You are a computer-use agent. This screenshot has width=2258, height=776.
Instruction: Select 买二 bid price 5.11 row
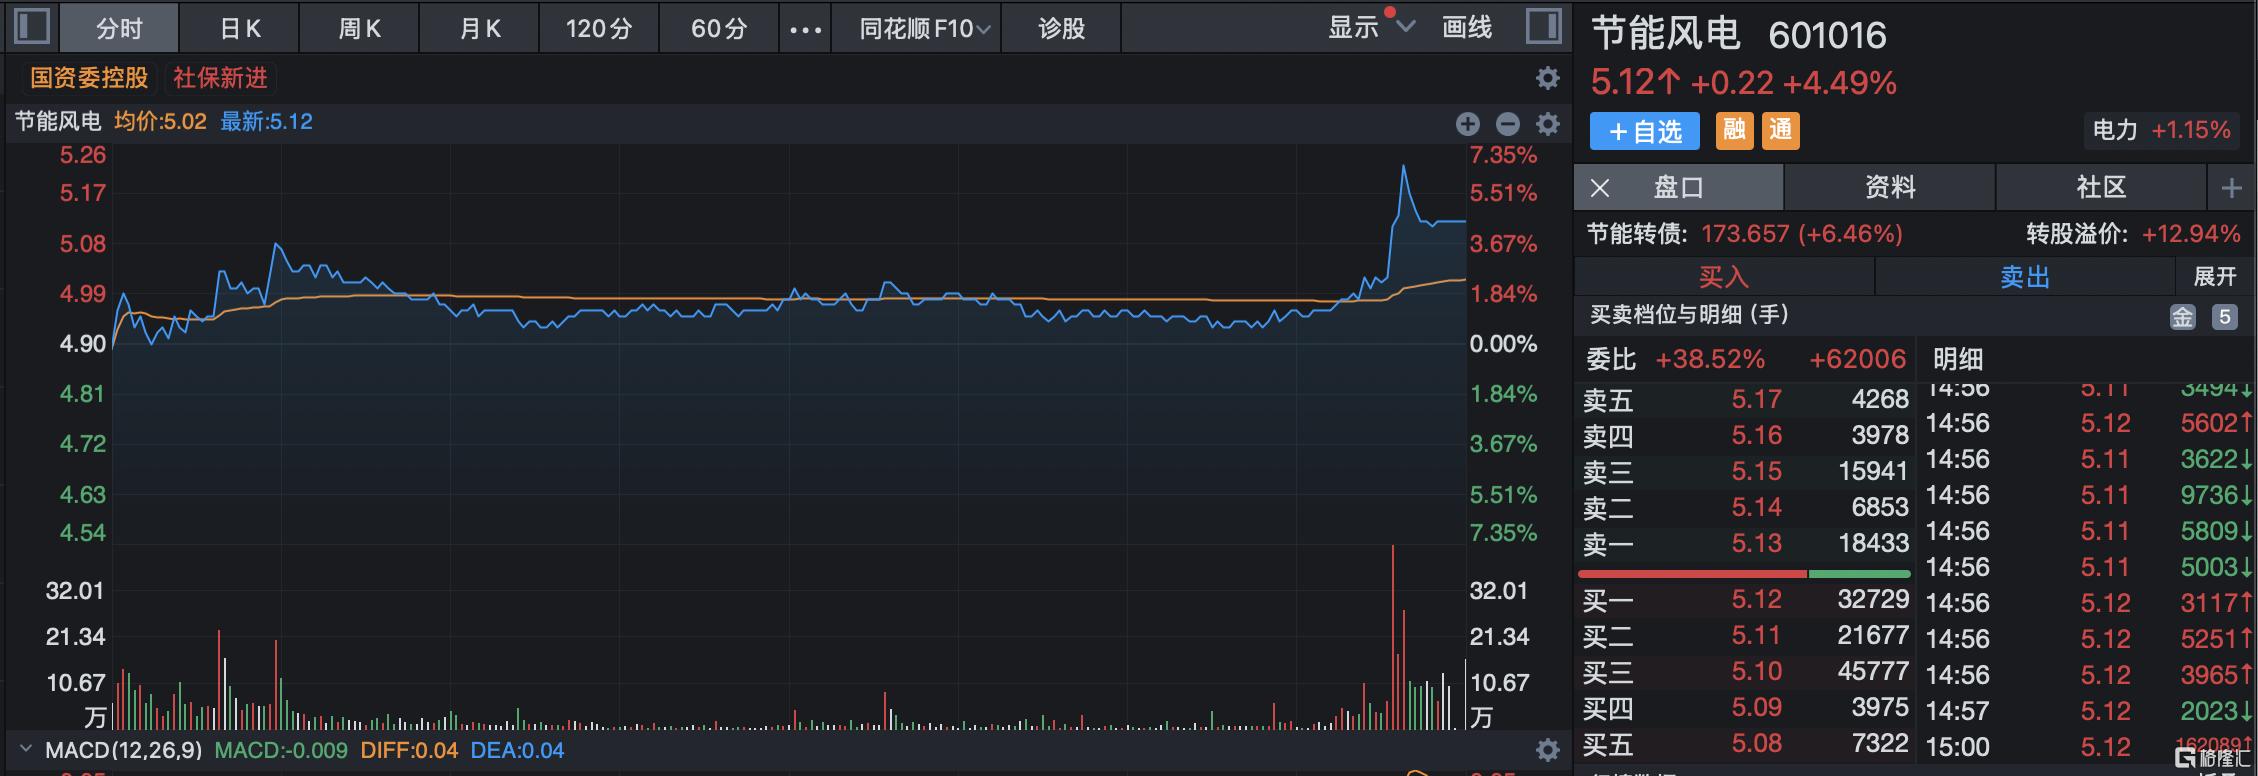click(x=1745, y=635)
